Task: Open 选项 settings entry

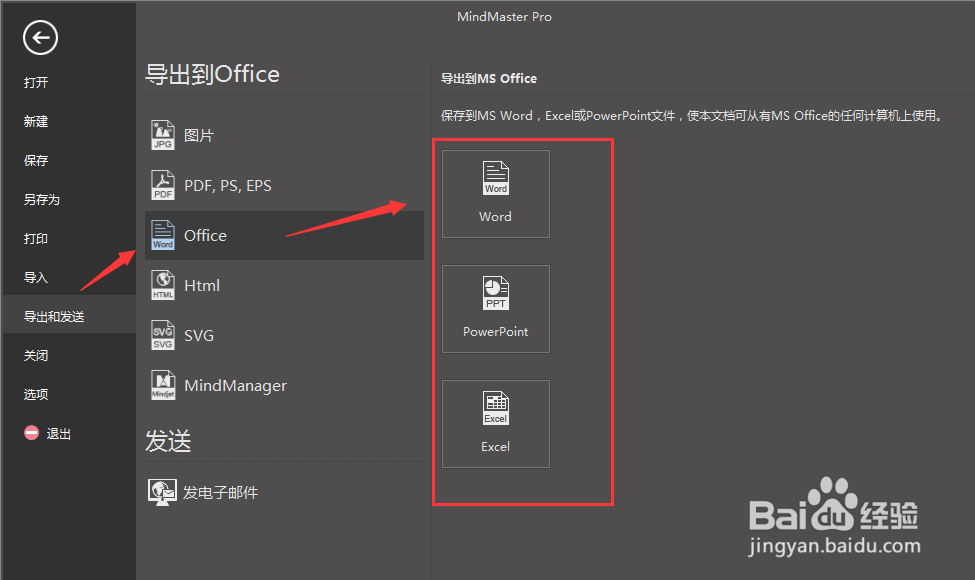Action: (36, 395)
